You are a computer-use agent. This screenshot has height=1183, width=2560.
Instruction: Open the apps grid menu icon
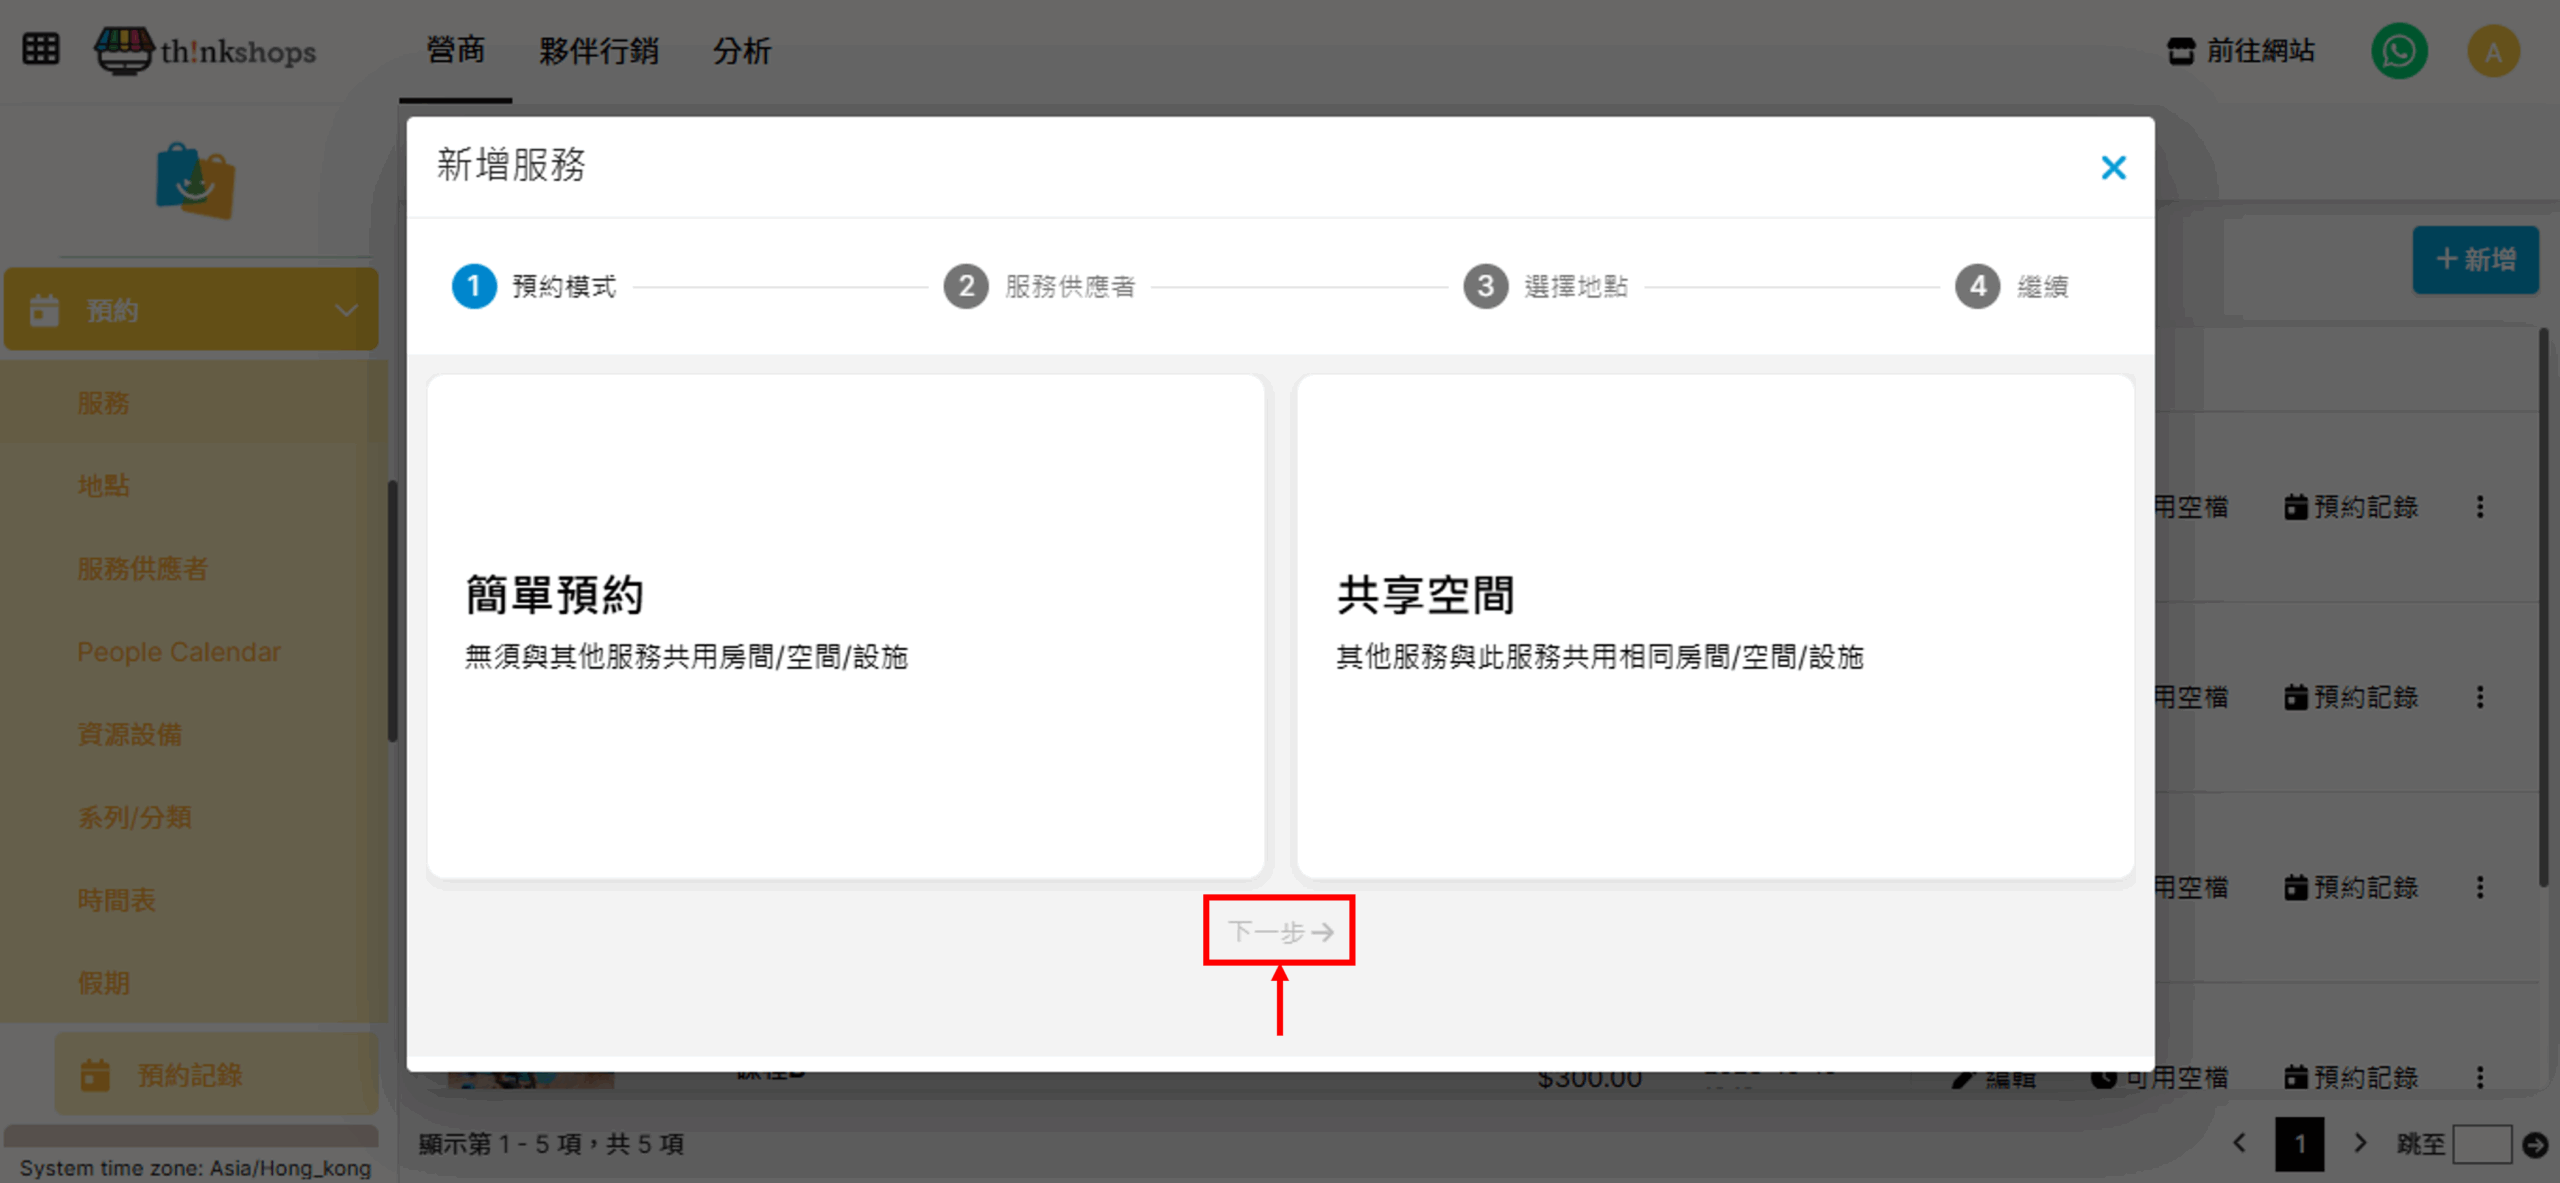pyautogui.click(x=41, y=48)
